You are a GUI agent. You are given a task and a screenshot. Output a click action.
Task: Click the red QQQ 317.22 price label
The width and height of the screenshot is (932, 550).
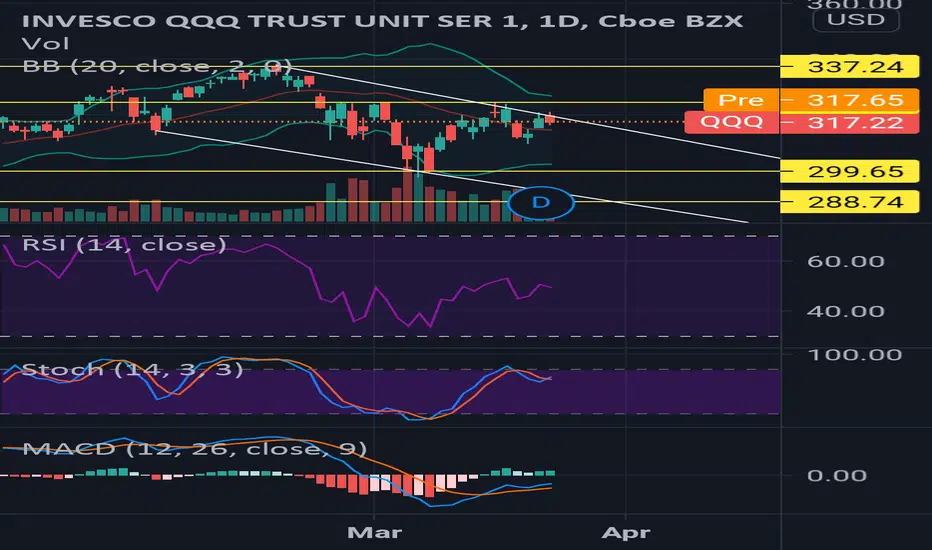(802, 122)
